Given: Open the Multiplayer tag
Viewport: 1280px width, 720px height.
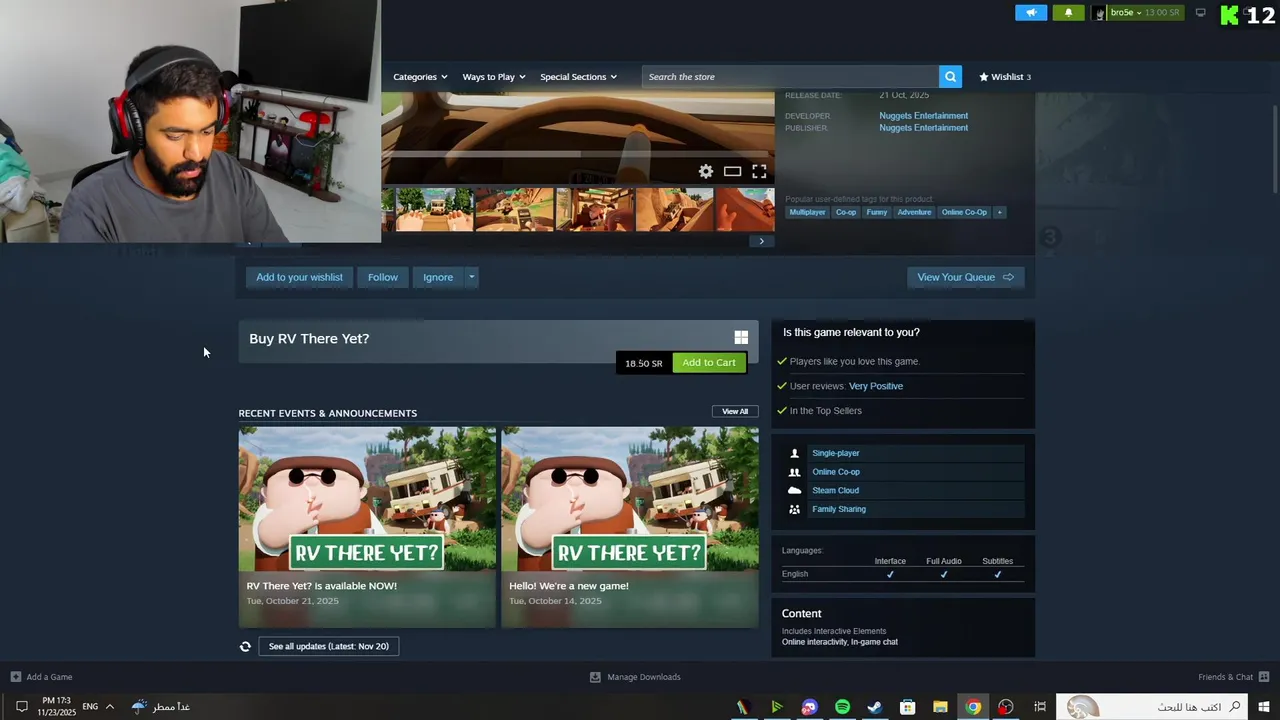Looking at the screenshot, I should click(x=807, y=212).
